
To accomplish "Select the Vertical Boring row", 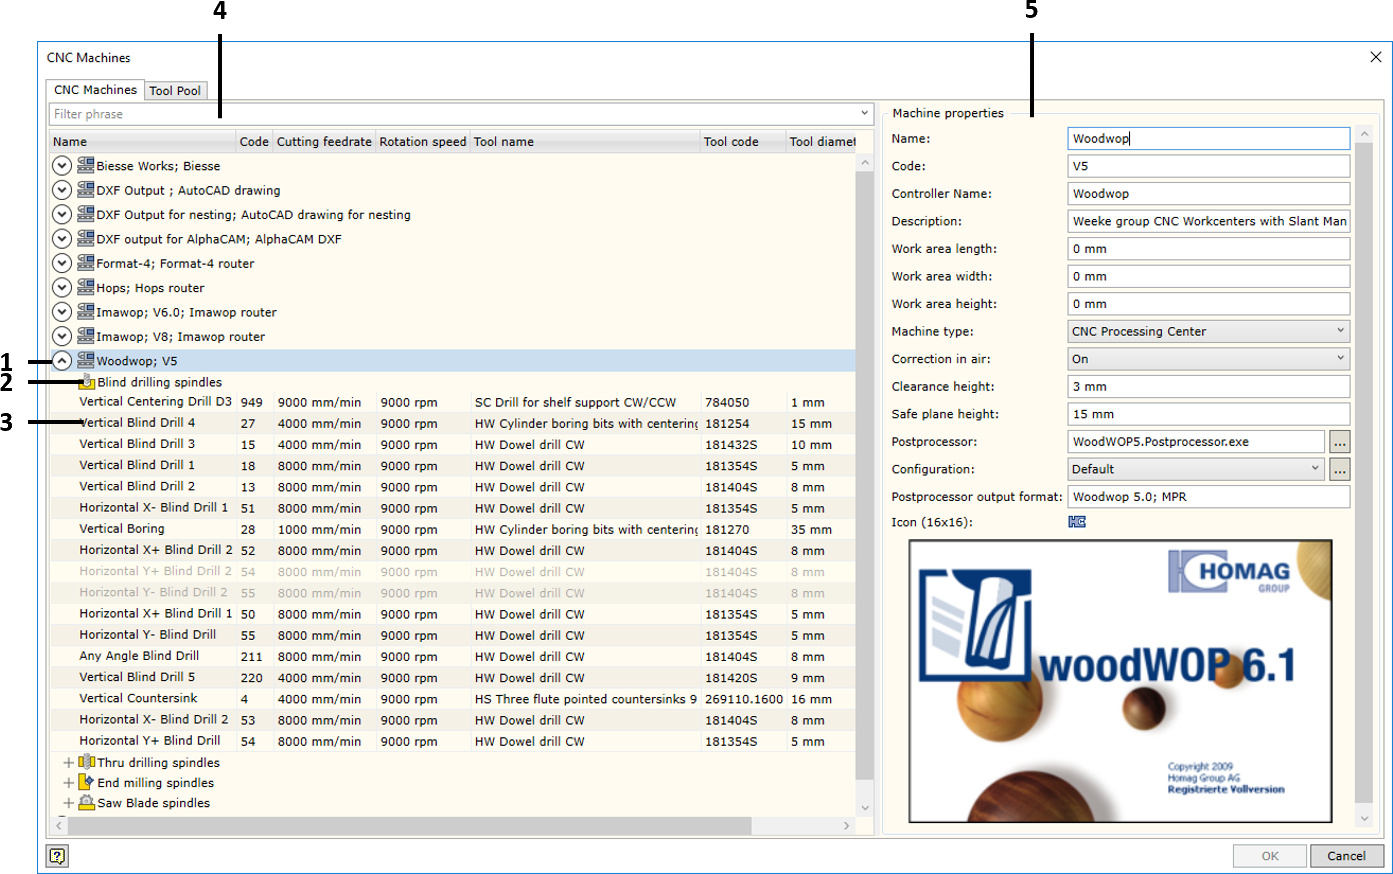I will coord(452,529).
